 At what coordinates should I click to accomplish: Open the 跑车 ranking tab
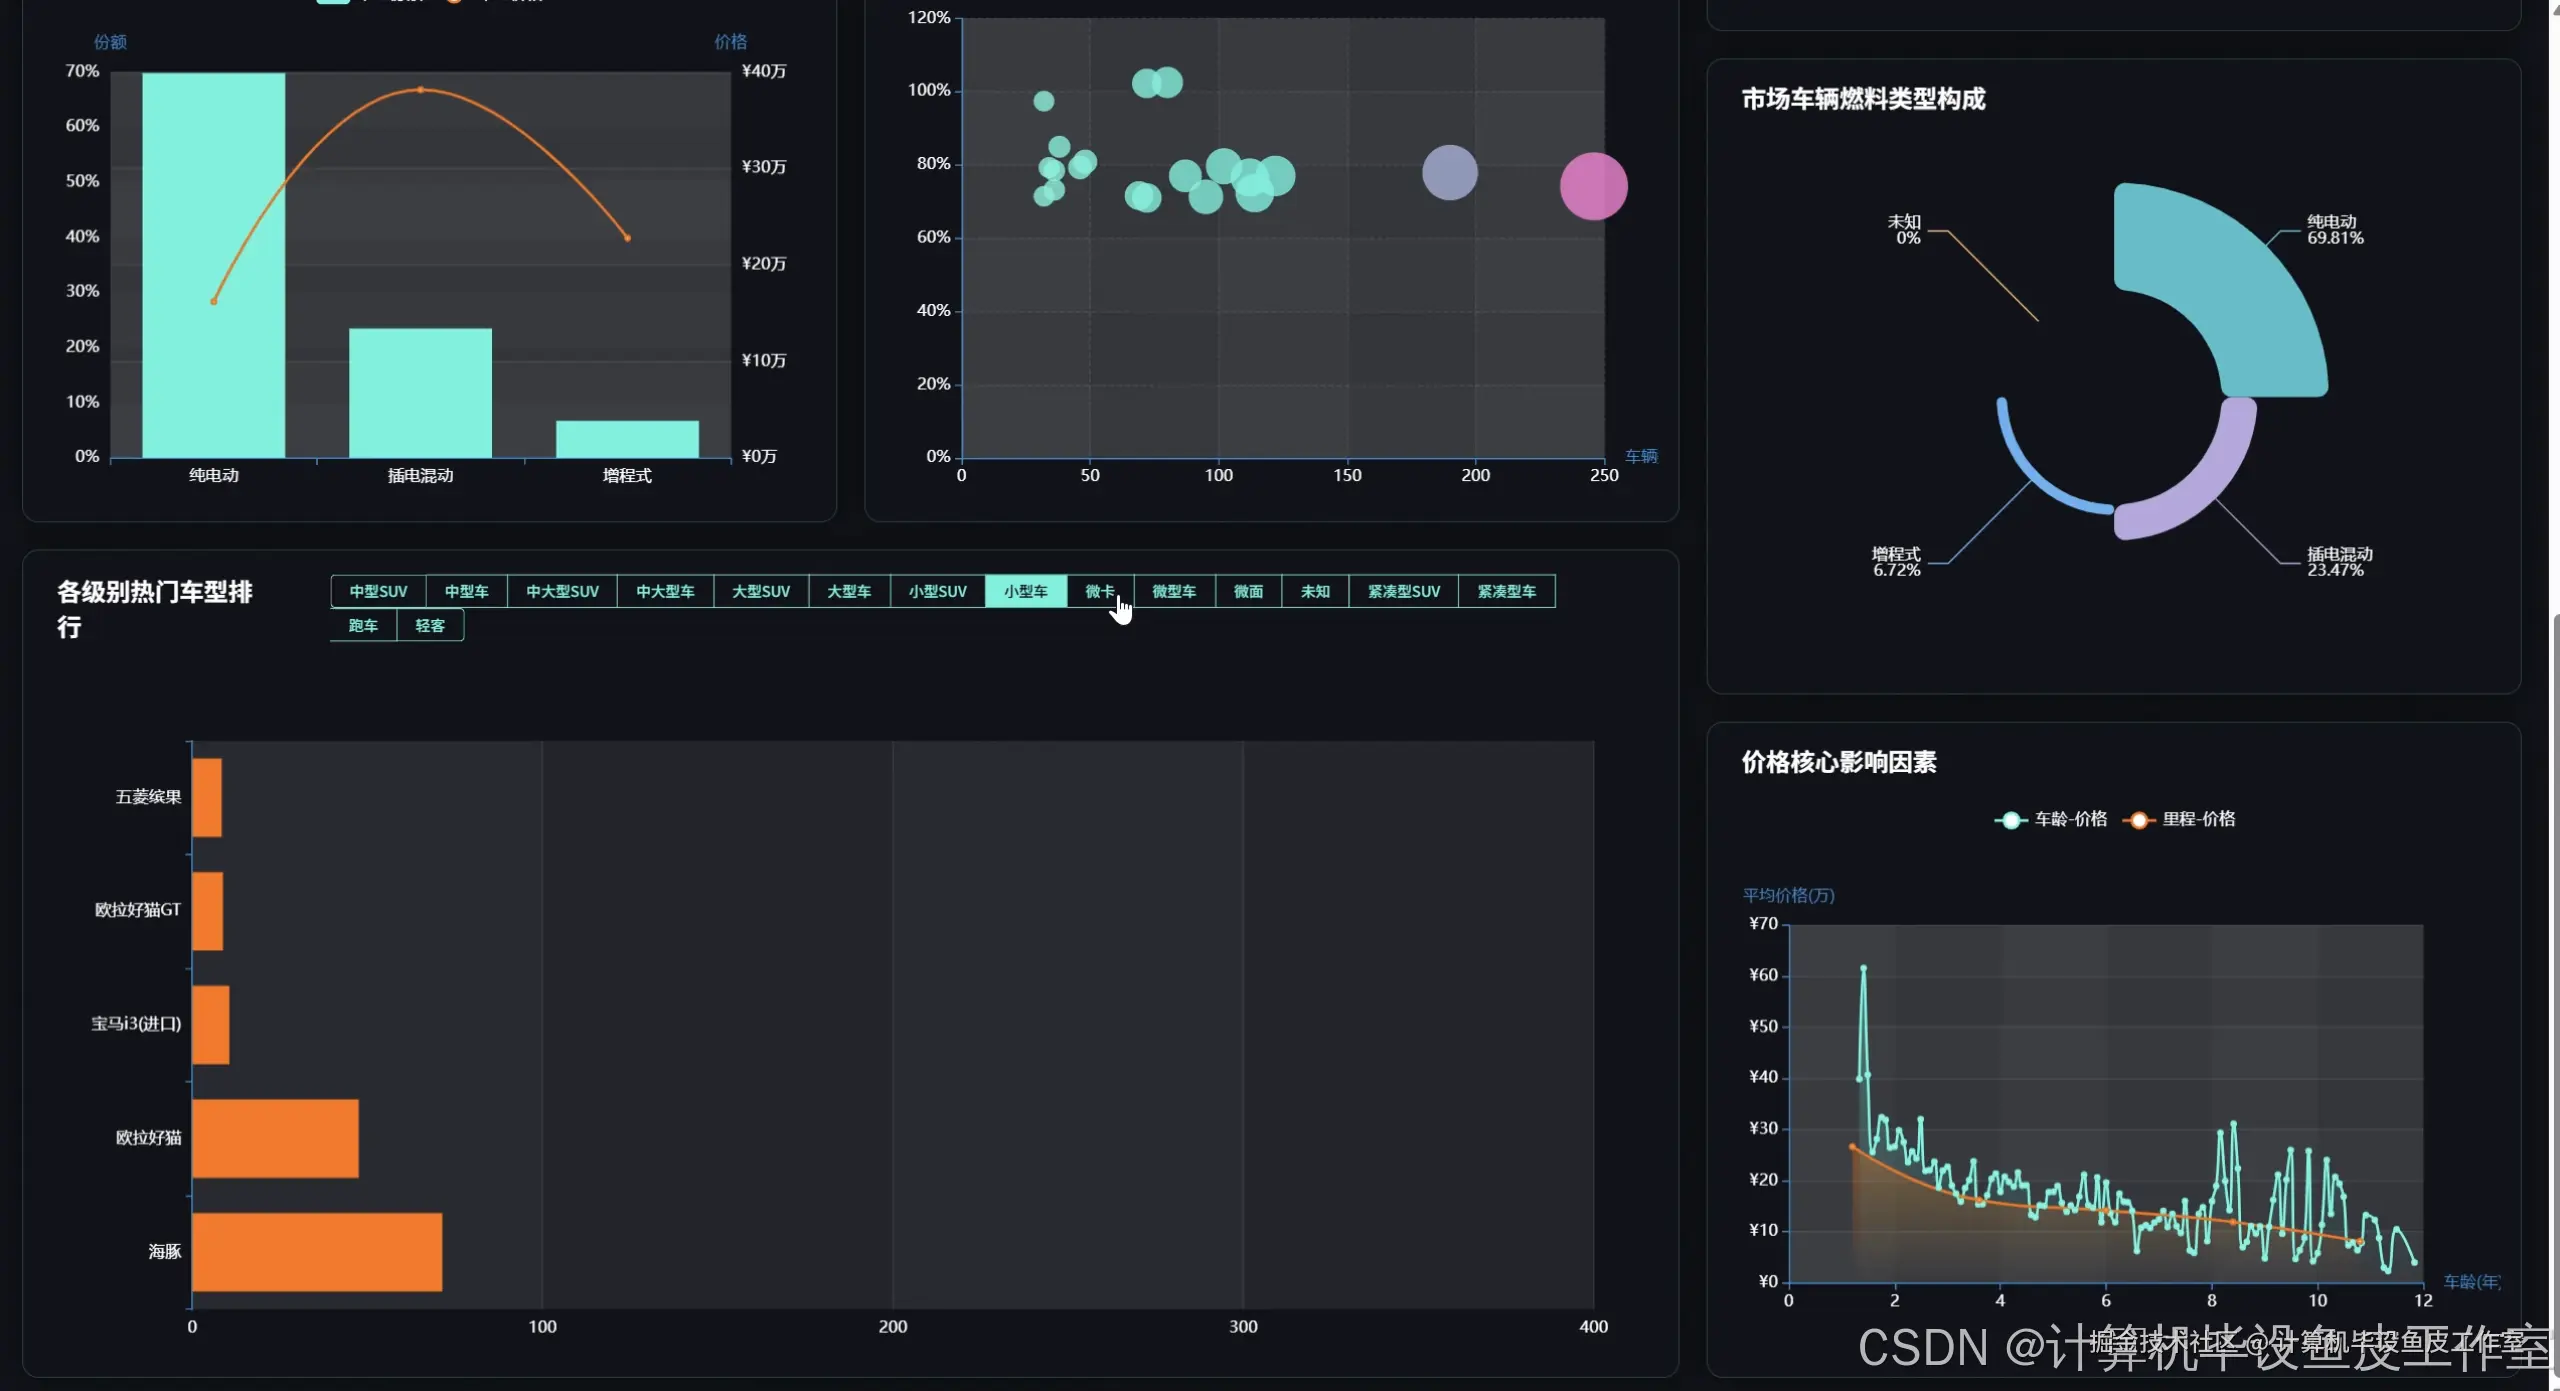click(363, 626)
